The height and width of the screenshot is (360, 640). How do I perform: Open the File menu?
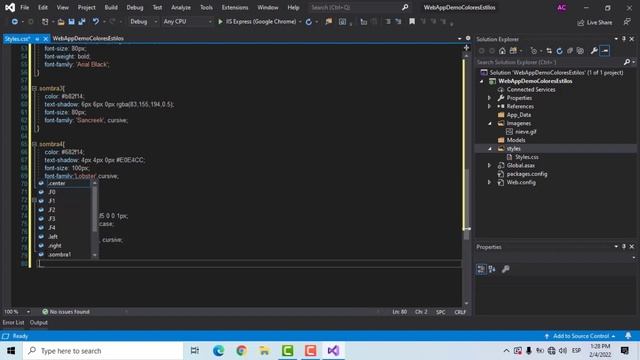click(x=24, y=7)
